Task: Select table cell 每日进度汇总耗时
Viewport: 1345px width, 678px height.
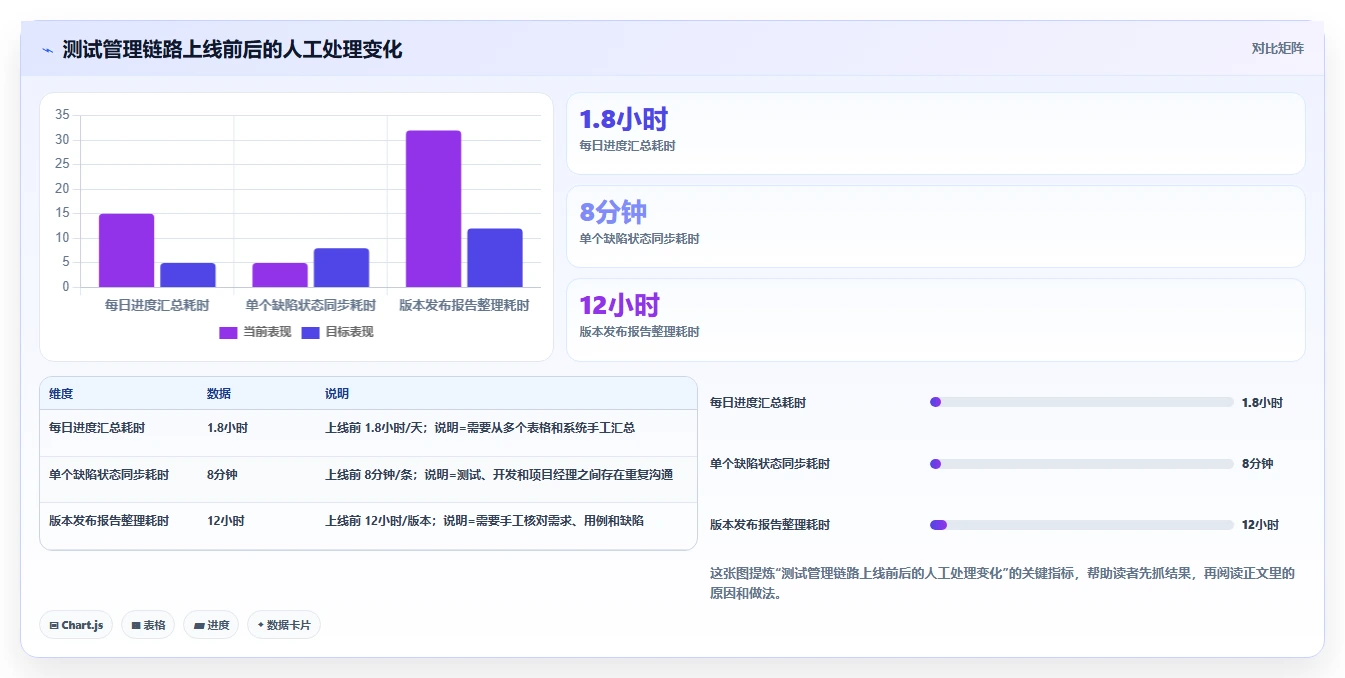Action: tap(97, 428)
